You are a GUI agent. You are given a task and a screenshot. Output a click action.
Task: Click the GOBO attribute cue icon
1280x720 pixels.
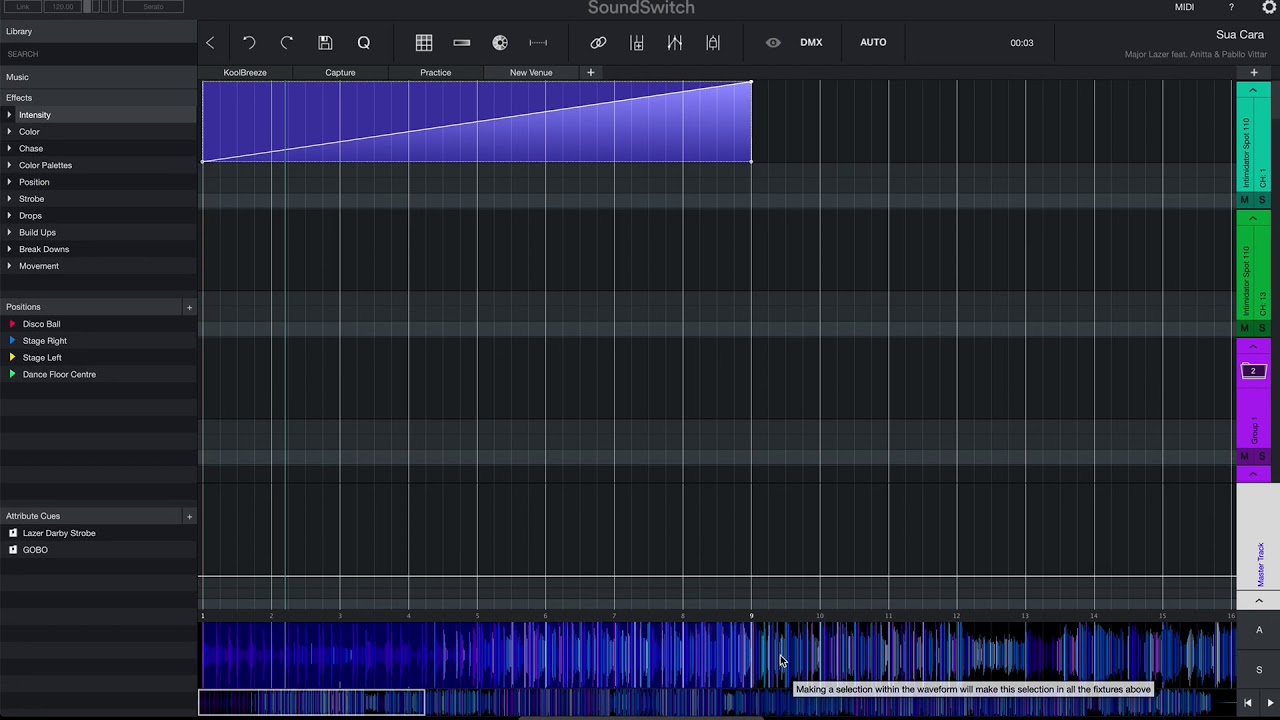(x=13, y=550)
